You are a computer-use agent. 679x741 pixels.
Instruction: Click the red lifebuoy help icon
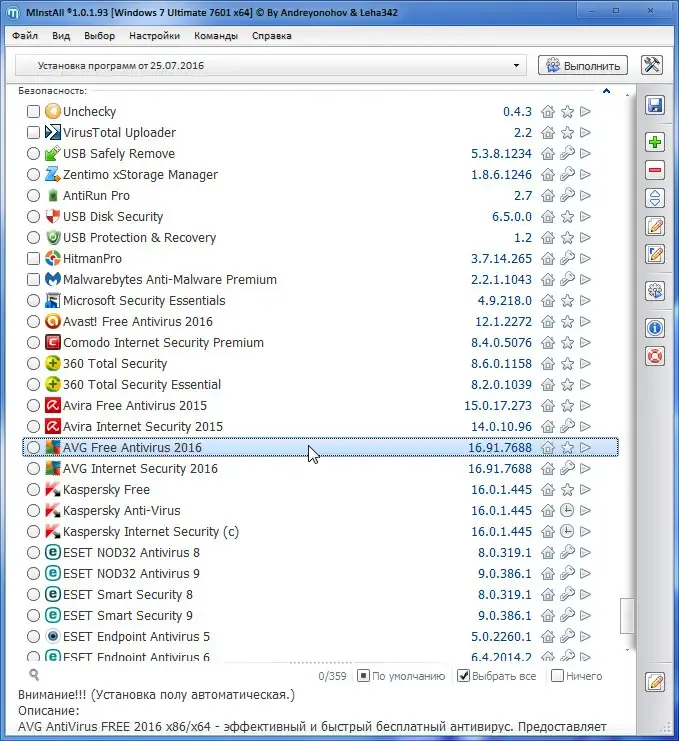(655, 356)
